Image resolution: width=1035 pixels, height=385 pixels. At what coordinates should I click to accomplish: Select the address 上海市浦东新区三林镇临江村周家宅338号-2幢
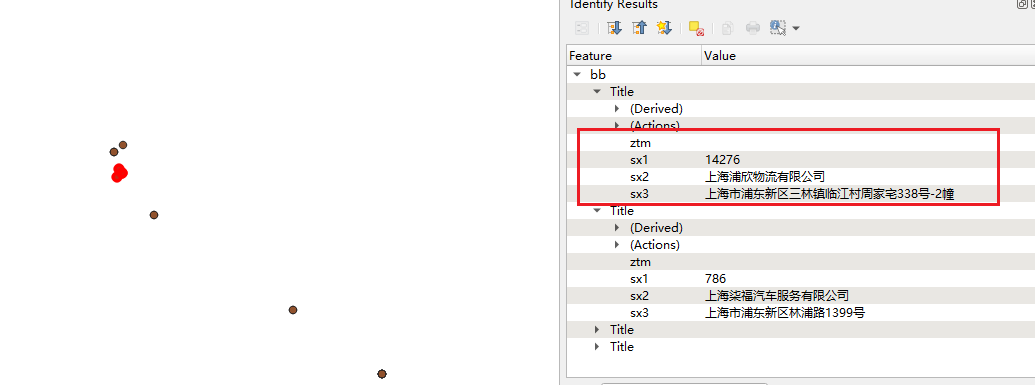pos(830,193)
